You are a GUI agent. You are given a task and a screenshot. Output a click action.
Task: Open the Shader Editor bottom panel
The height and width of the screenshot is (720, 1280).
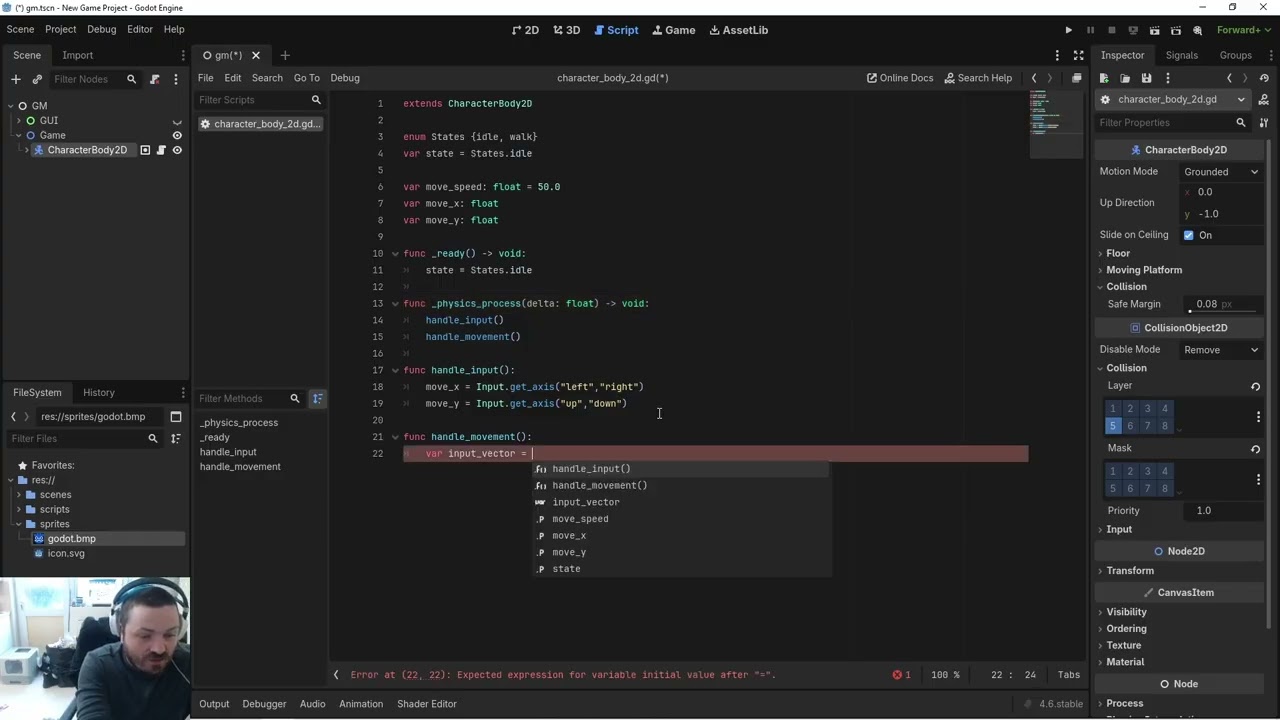point(427,704)
